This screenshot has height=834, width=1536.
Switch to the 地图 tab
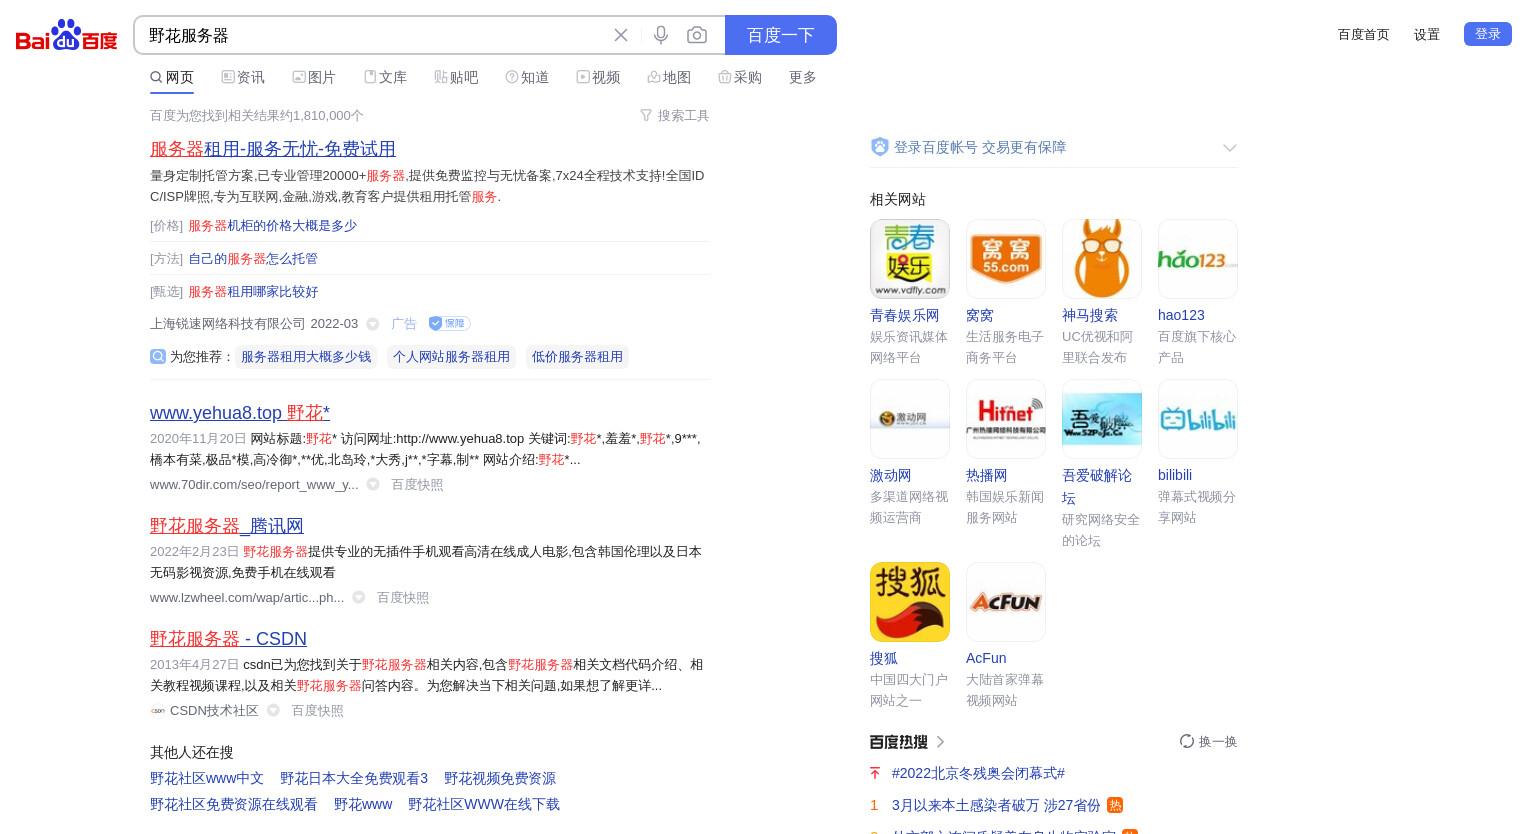coord(669,77)
